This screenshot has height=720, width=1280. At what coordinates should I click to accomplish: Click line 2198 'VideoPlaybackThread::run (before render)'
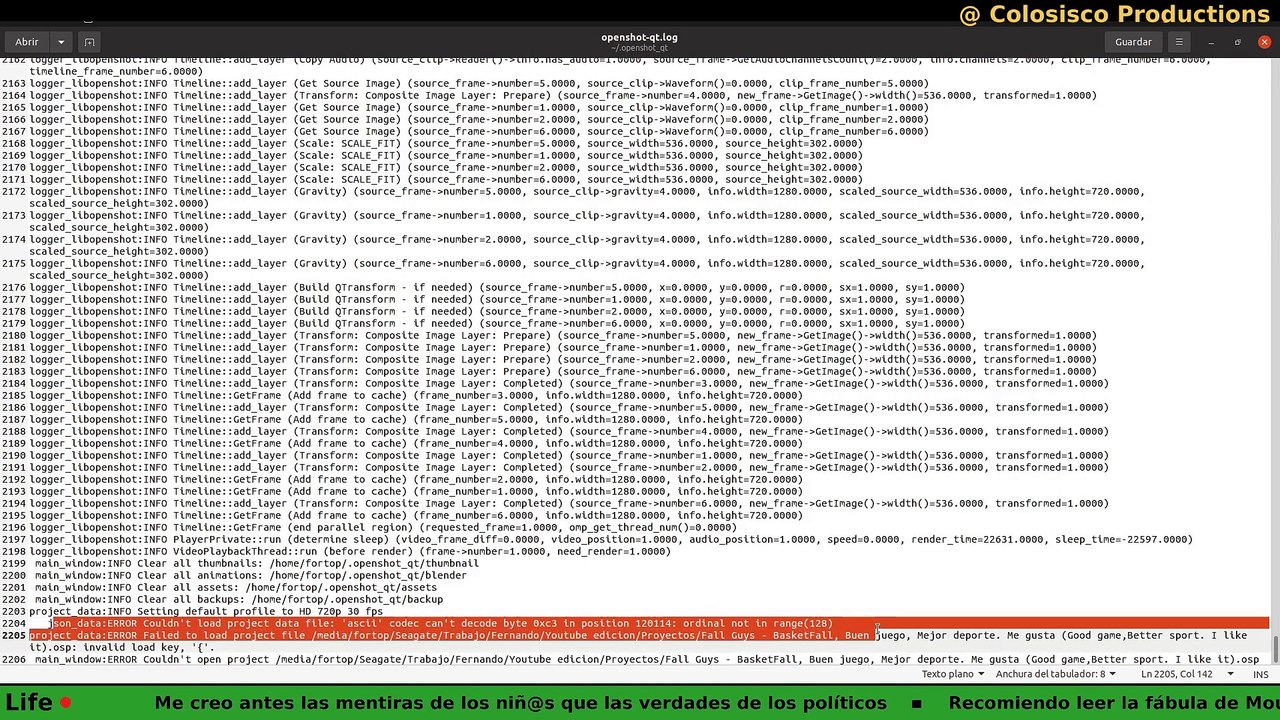[350, 551]
